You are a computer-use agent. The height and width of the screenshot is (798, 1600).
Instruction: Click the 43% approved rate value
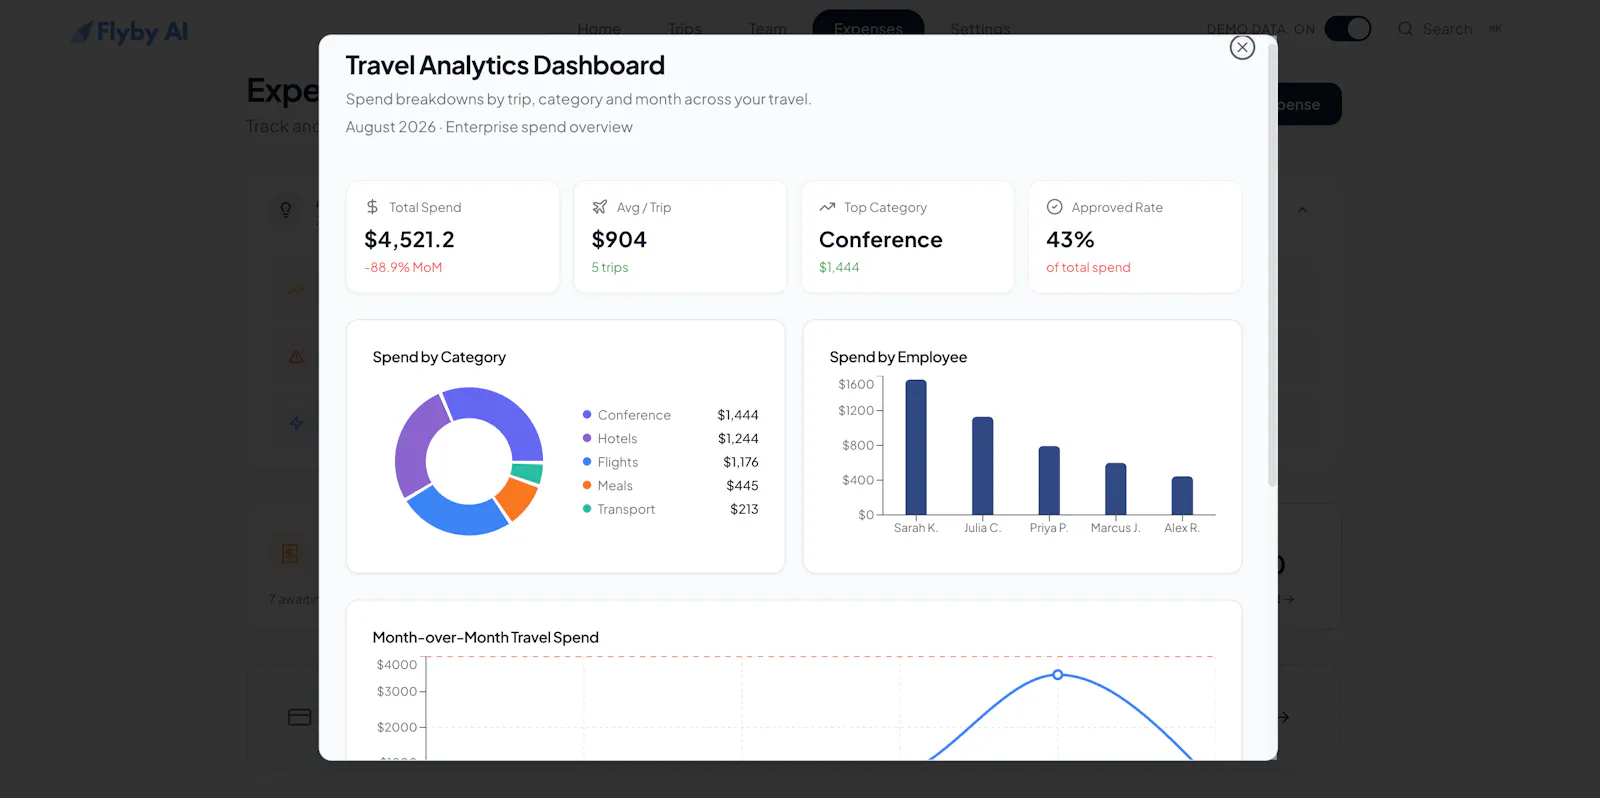(1070, 240)
